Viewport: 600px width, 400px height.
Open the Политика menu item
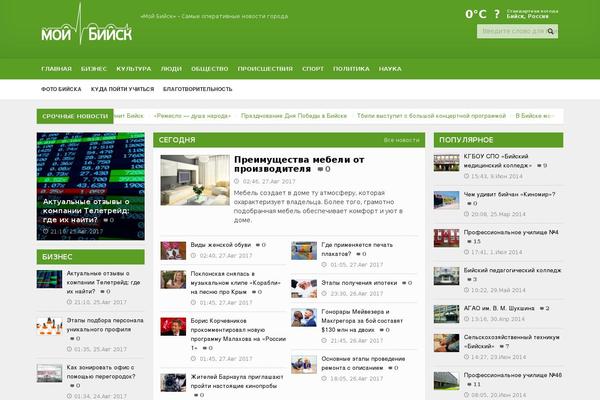pyautogui.click(x=351, y=69)
